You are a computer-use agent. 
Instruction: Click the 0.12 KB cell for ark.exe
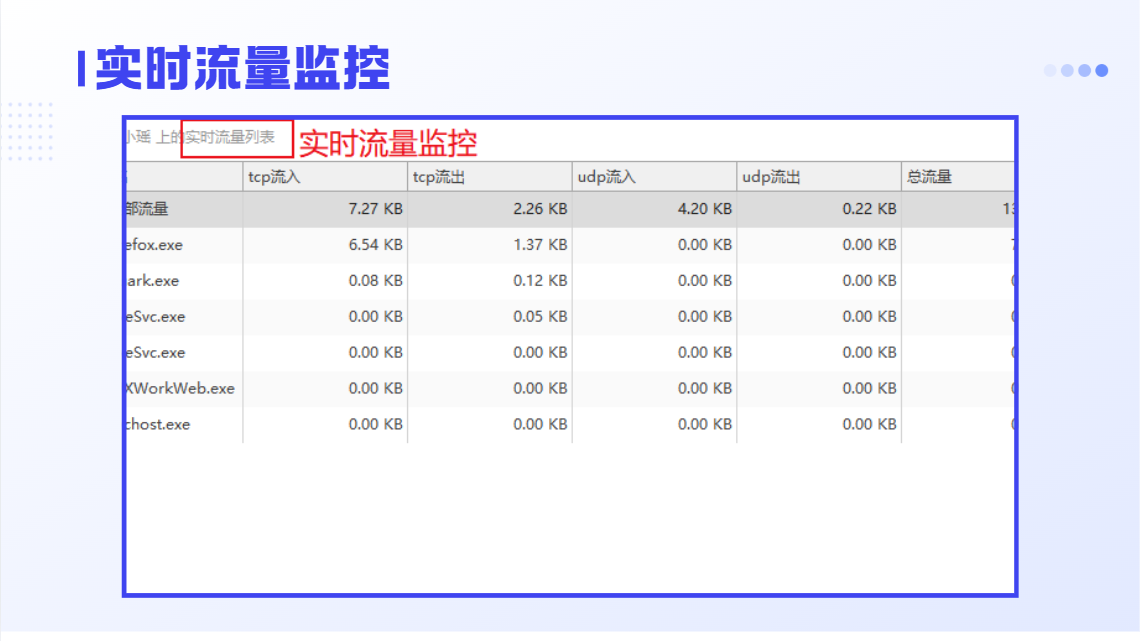(490, 281)
